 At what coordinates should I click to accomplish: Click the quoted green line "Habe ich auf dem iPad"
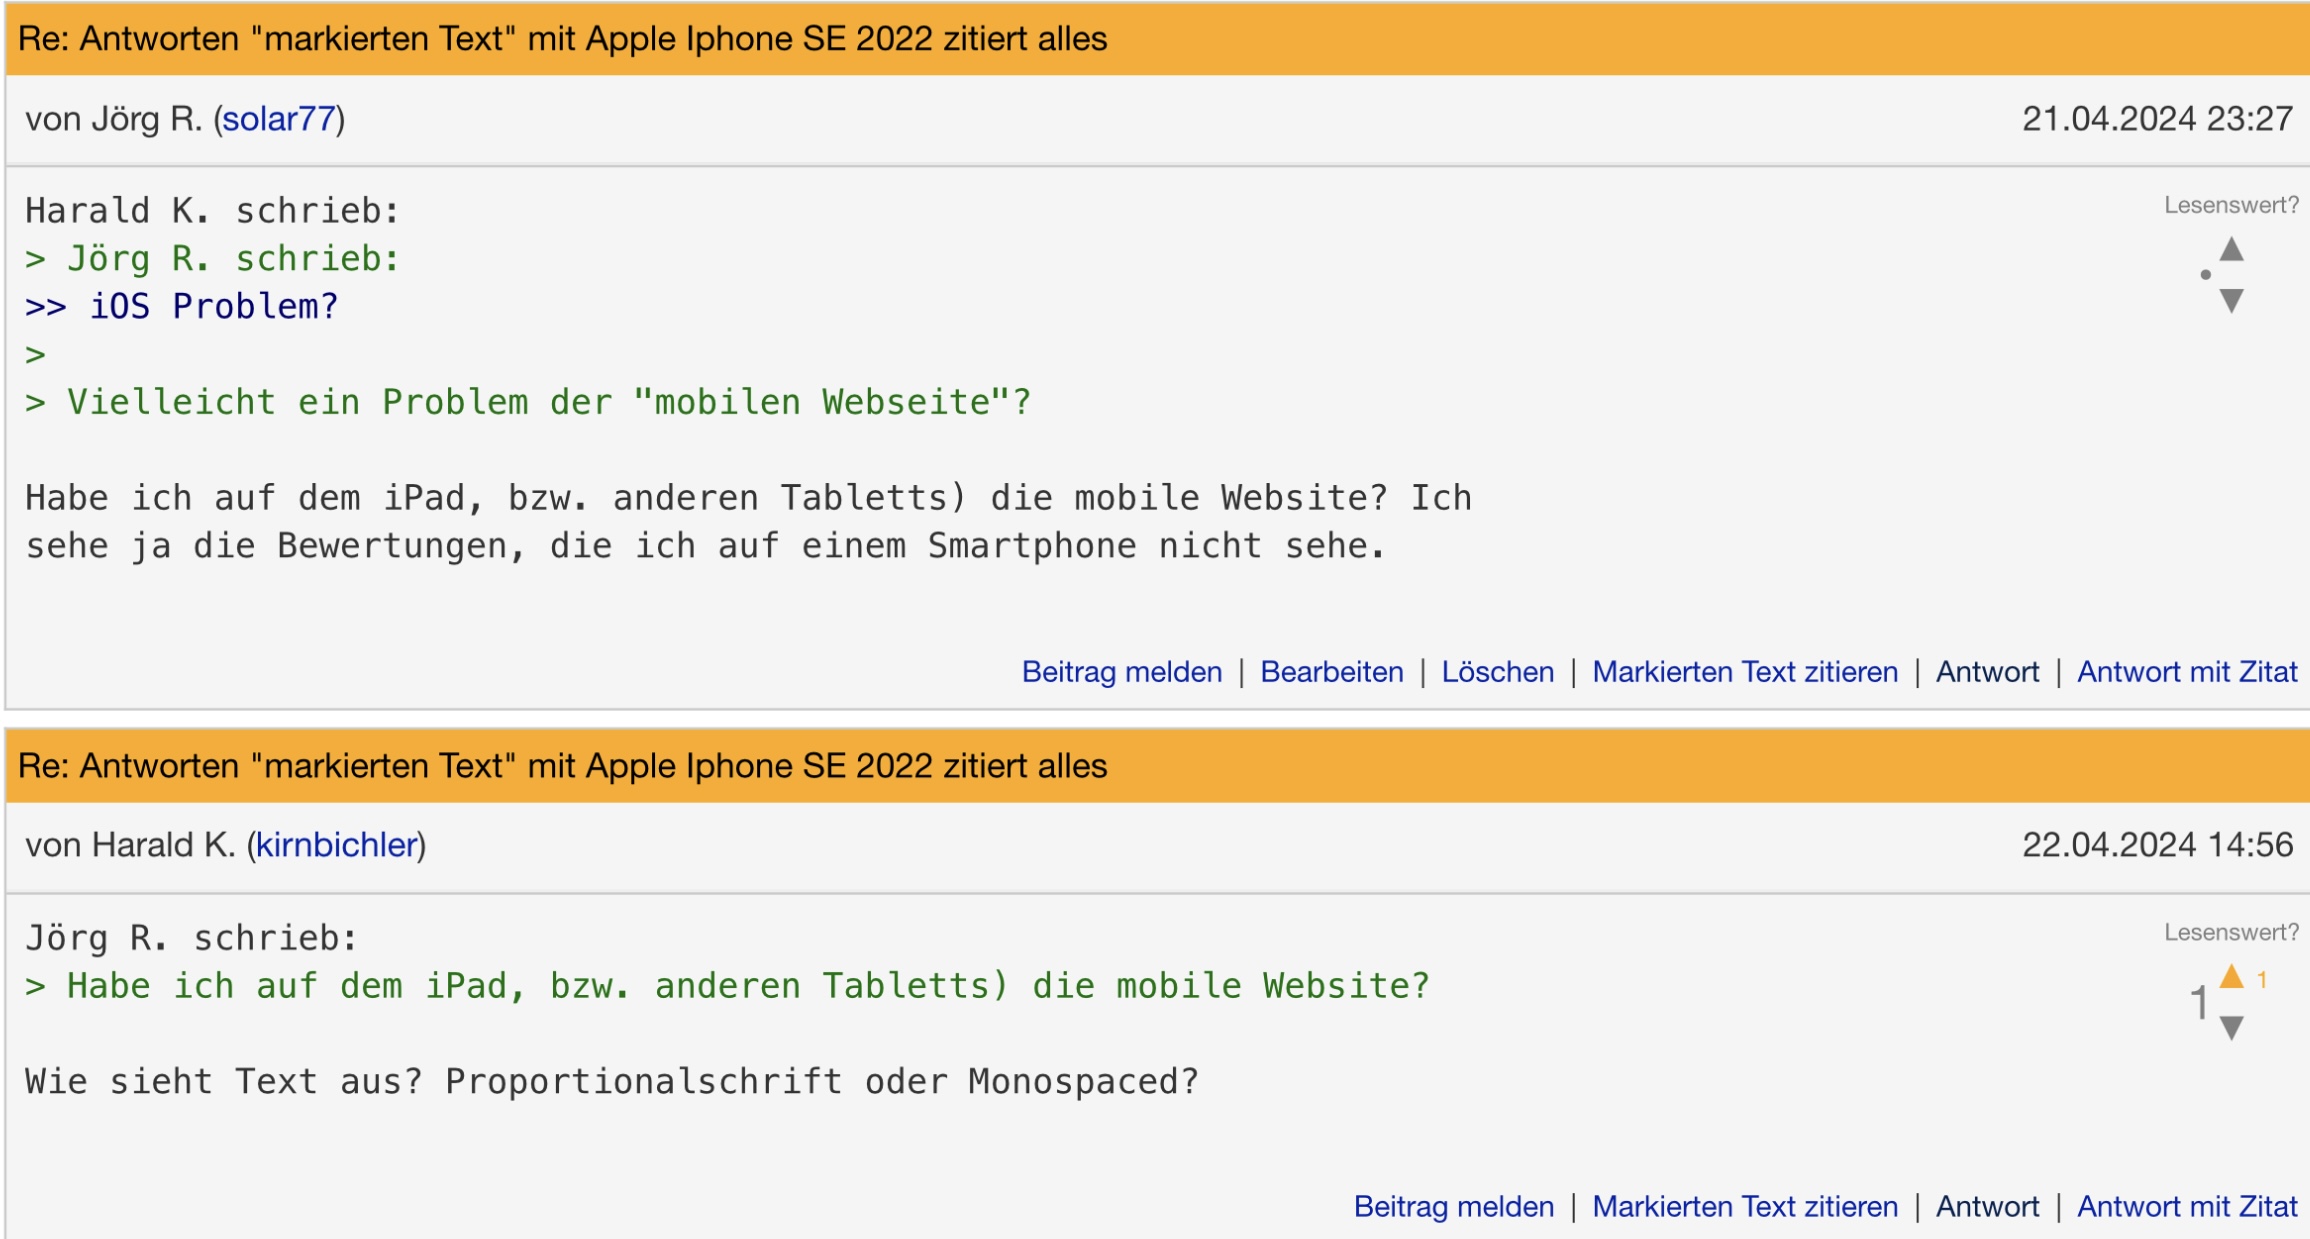728,986
